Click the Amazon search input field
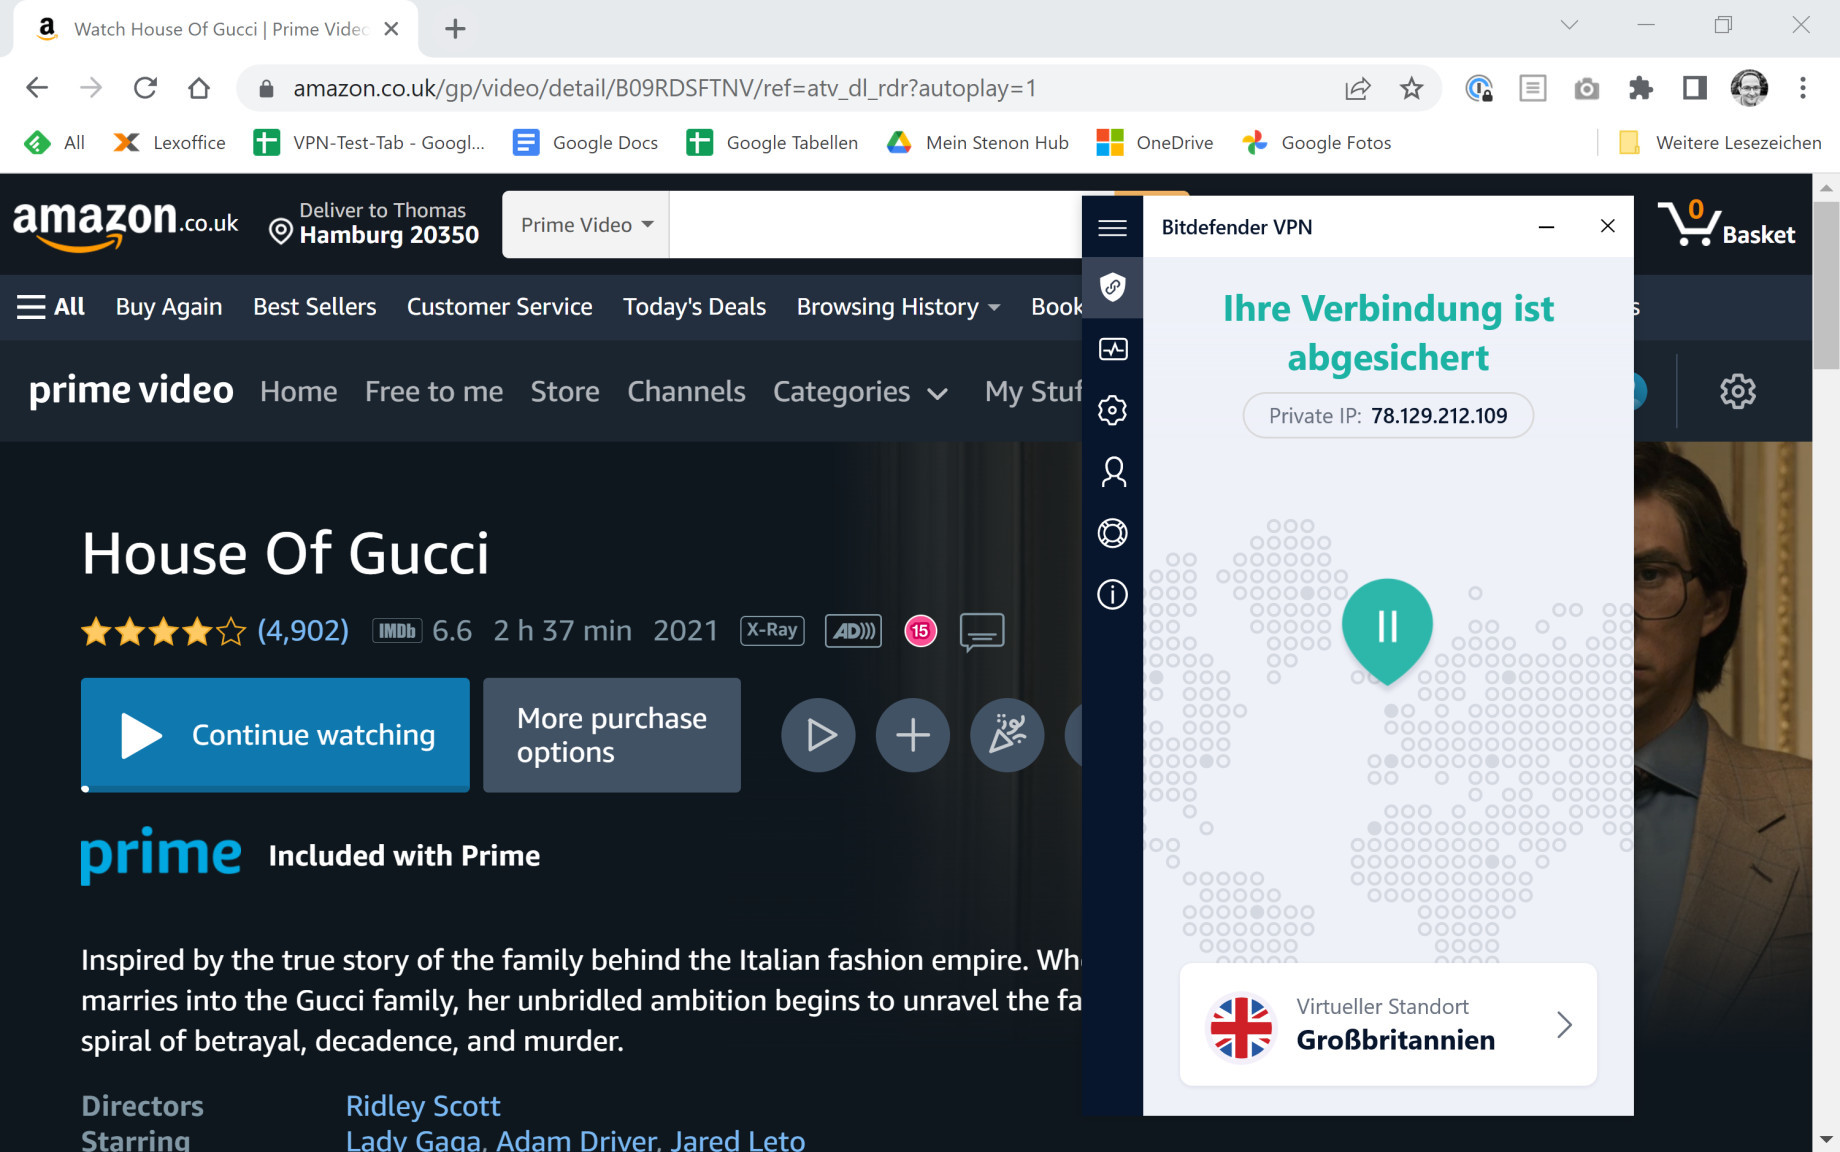This screenshot has width=1840, height=1152. (876, 225)
